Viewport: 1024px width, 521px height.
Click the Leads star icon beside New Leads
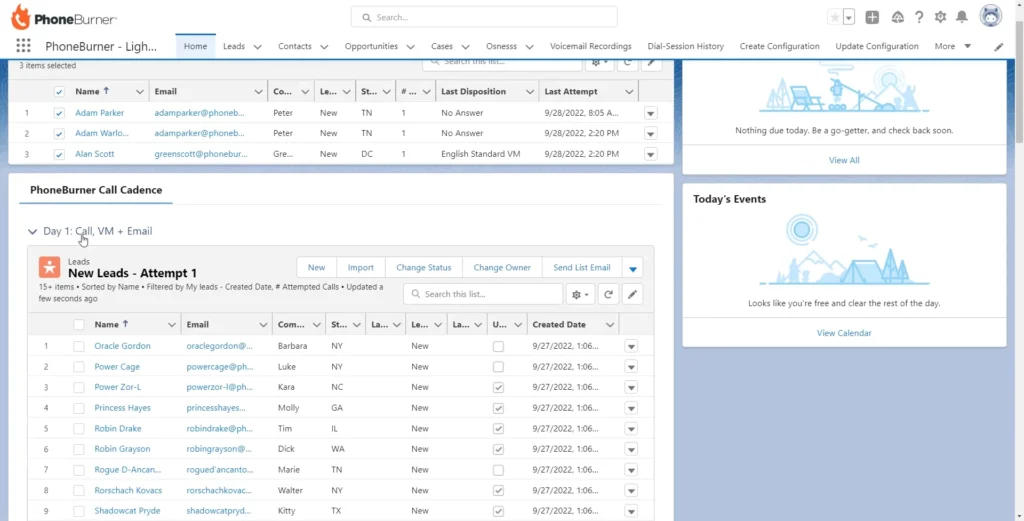tap(49, 267)
